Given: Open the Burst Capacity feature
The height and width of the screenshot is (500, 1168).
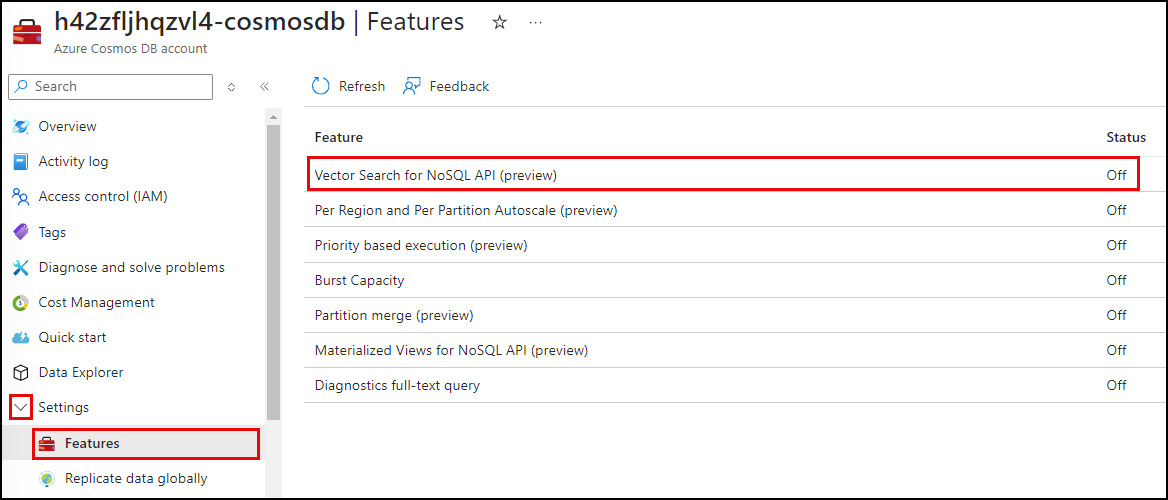Looking at the screenshot, I should tap(359, 280).
